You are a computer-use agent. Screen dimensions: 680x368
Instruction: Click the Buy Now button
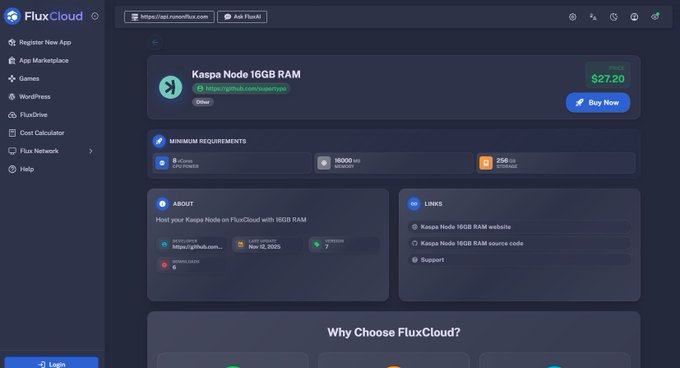point(598,103)
